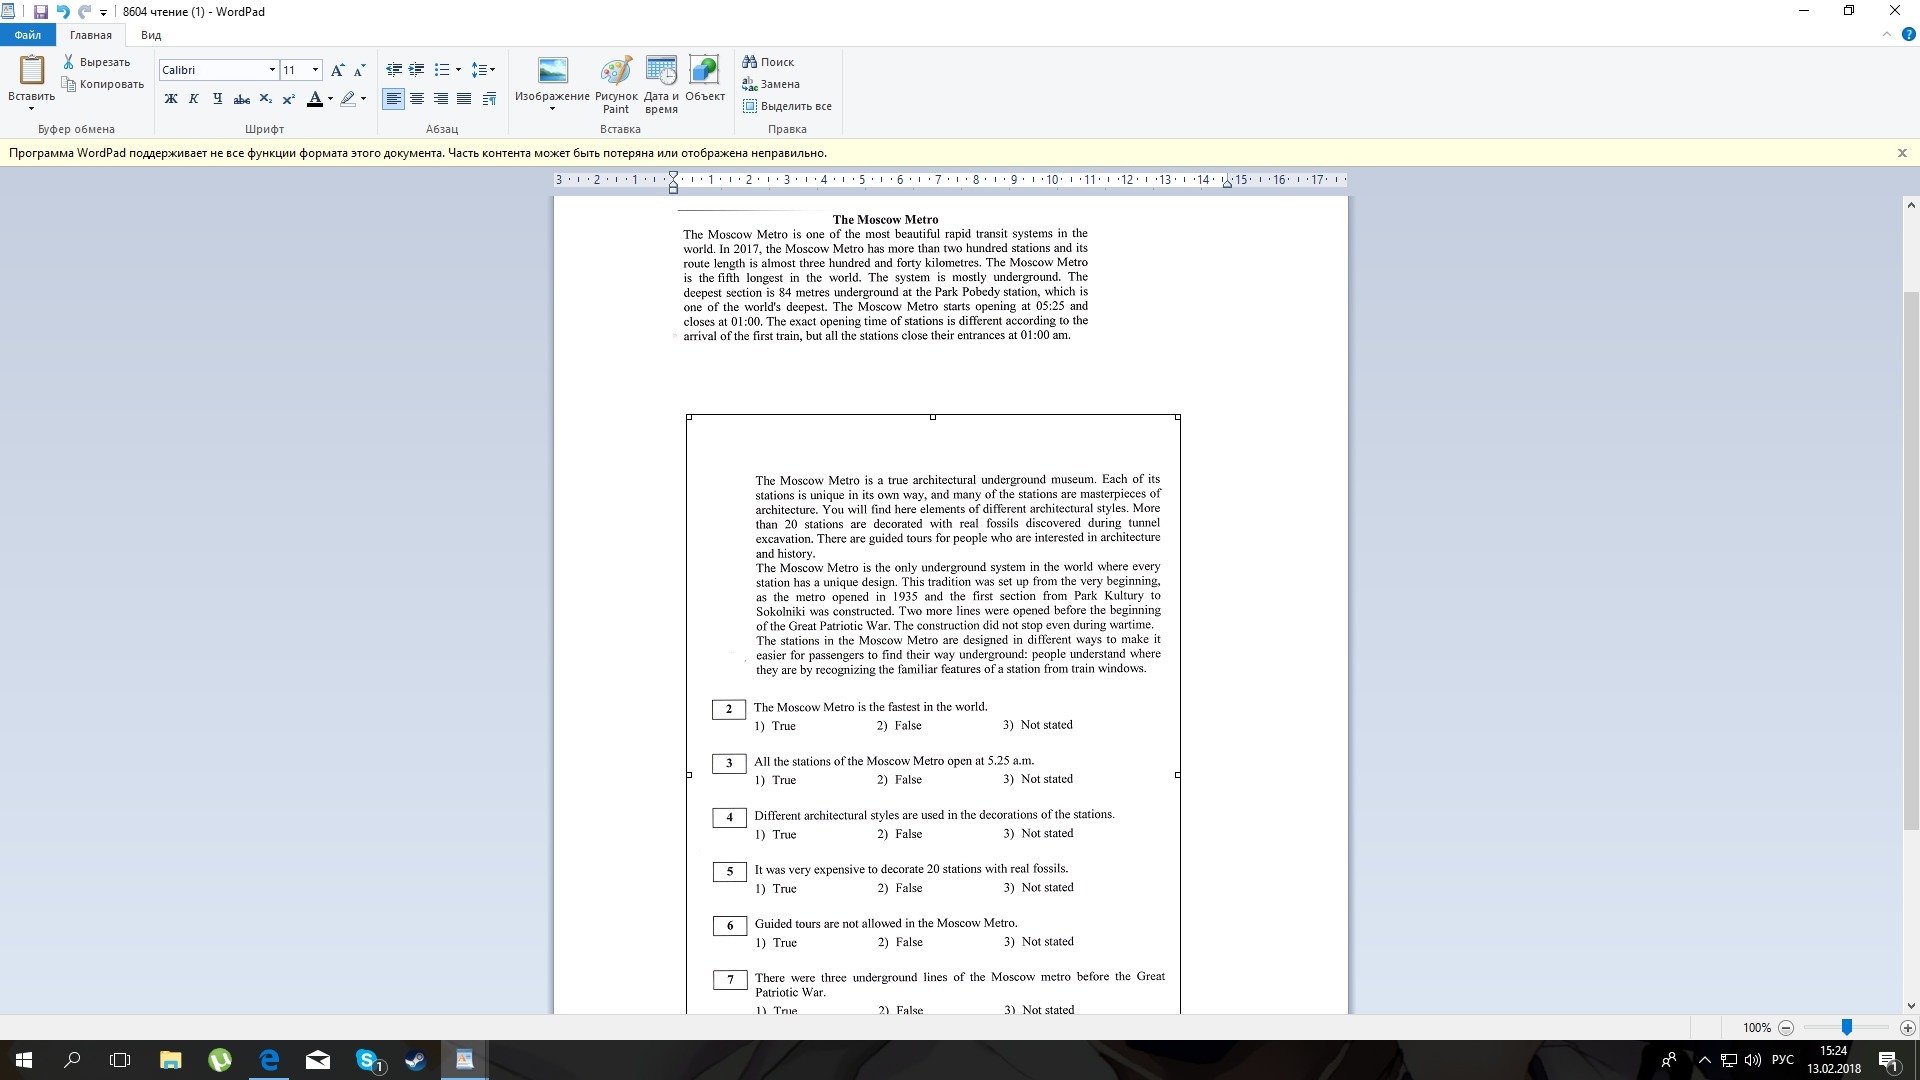1920x1080 pixels.
Task: Open Calibri font family dropdown
Action: click(272, 69)
